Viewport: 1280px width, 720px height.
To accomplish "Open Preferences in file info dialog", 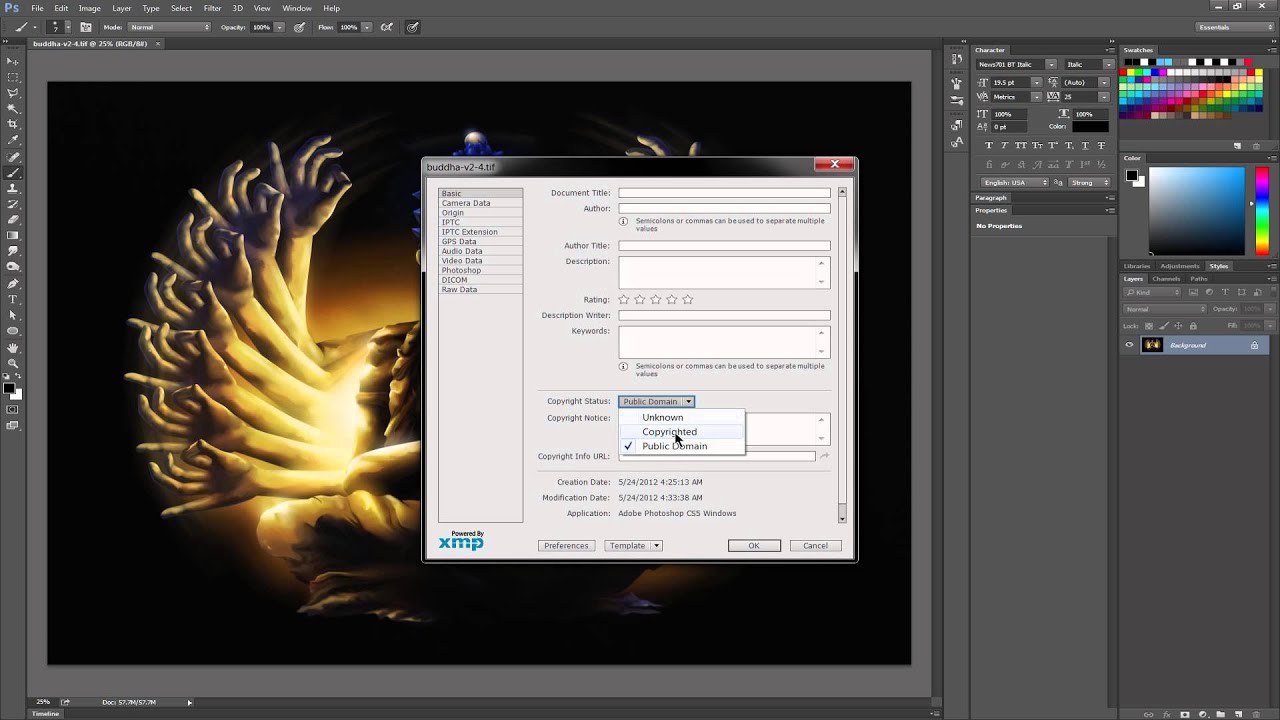I will [566, 546].
